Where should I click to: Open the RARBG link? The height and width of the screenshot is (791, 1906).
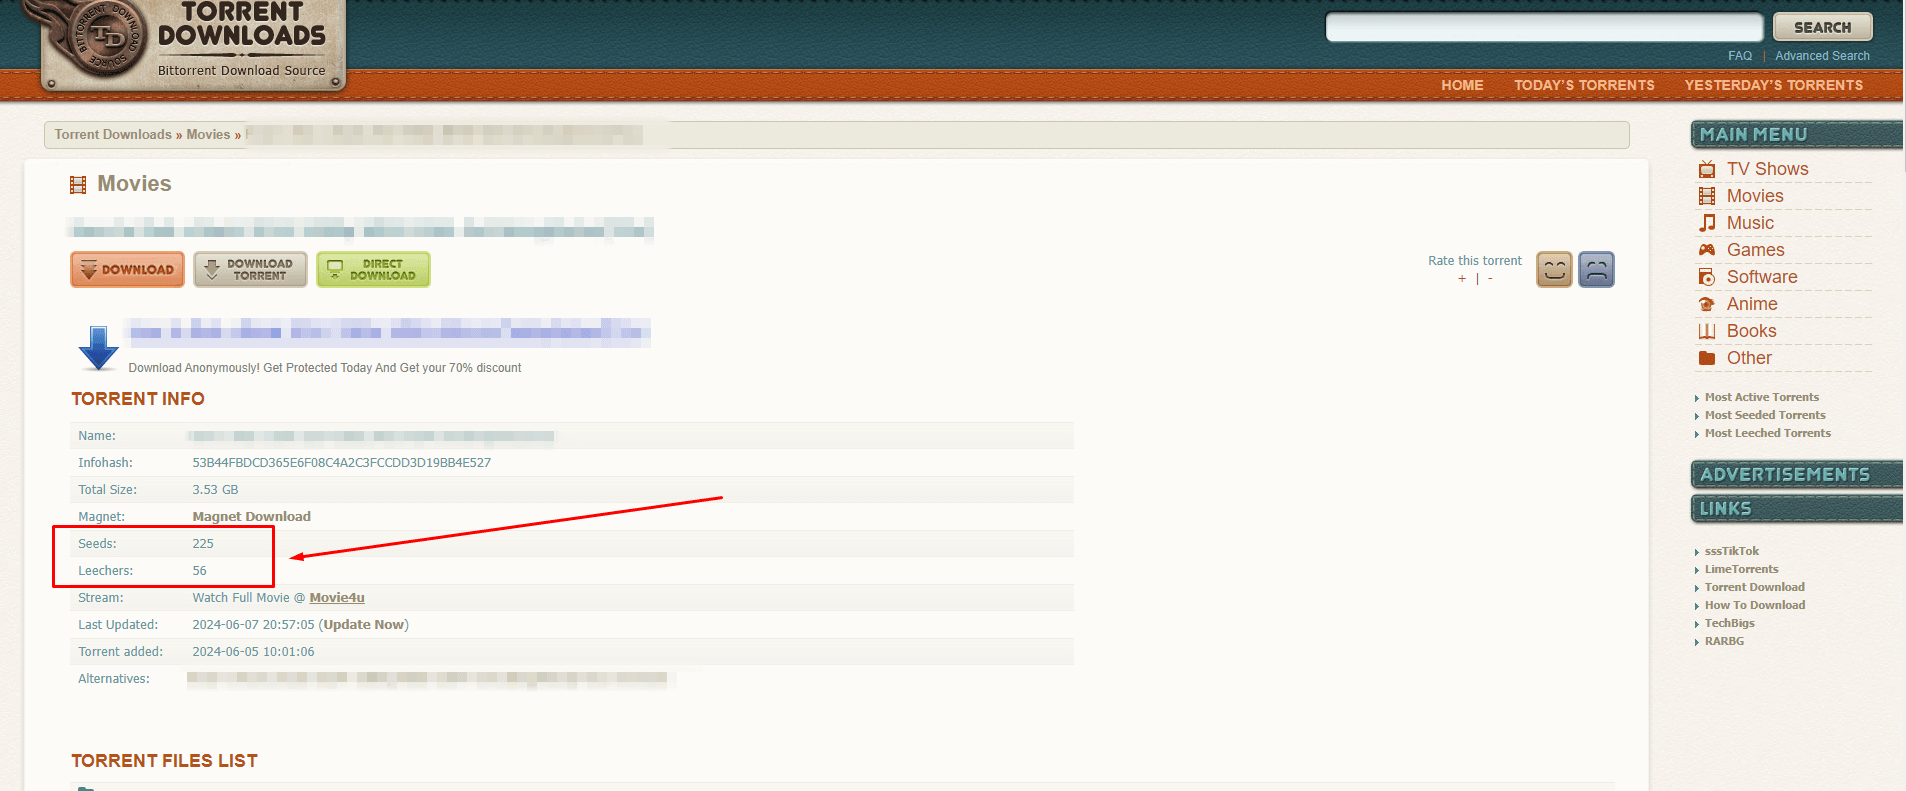[1724, 641]
